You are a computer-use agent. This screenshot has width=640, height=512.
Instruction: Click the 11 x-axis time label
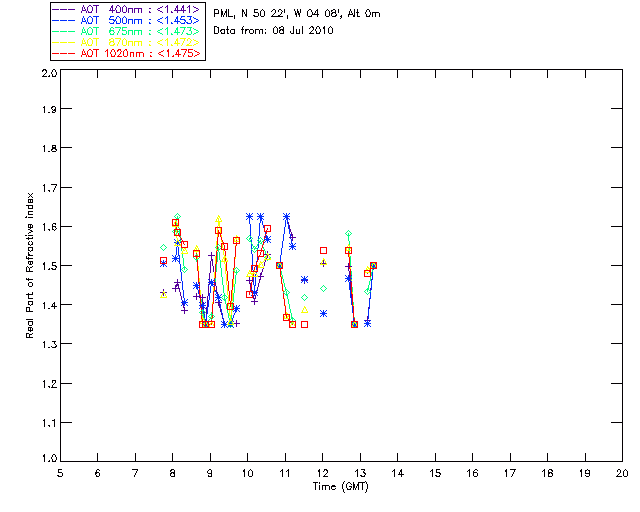point(285,473)
